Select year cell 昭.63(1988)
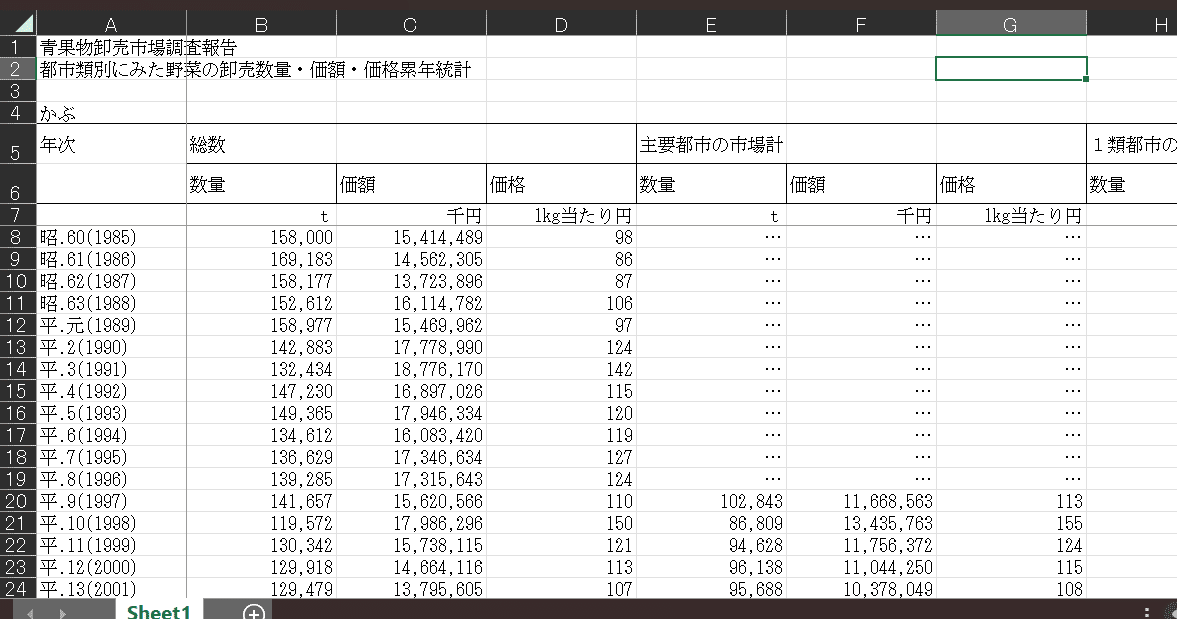The height and width of the screenshot is (619, 1177). click(x=111, y=303)
